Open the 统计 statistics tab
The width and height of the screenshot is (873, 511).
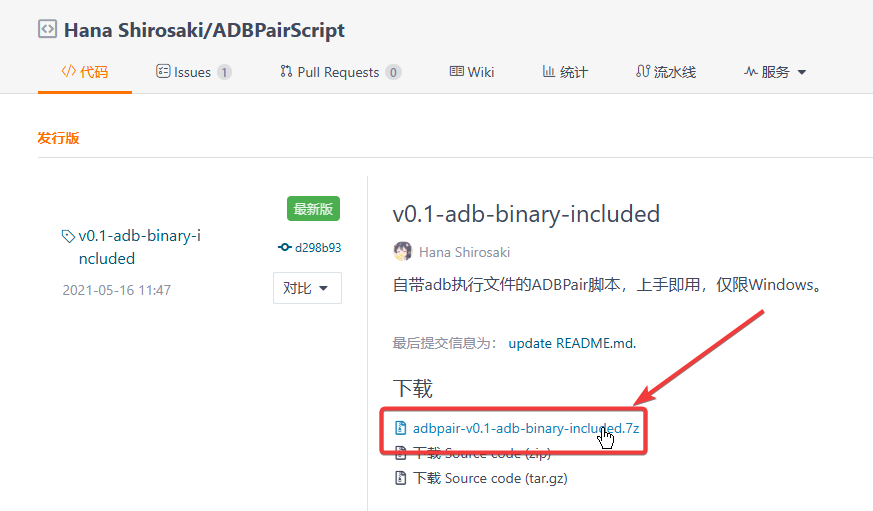(565, 72)
